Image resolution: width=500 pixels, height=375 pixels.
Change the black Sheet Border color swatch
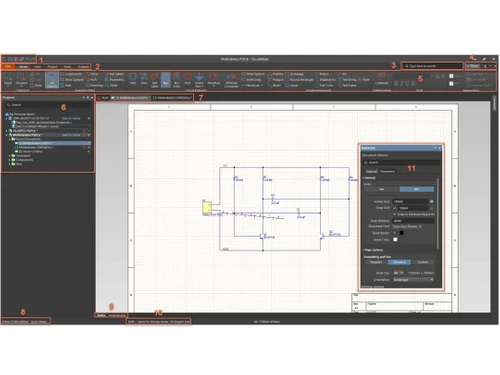pyautogui.click(x=401, y=233)
